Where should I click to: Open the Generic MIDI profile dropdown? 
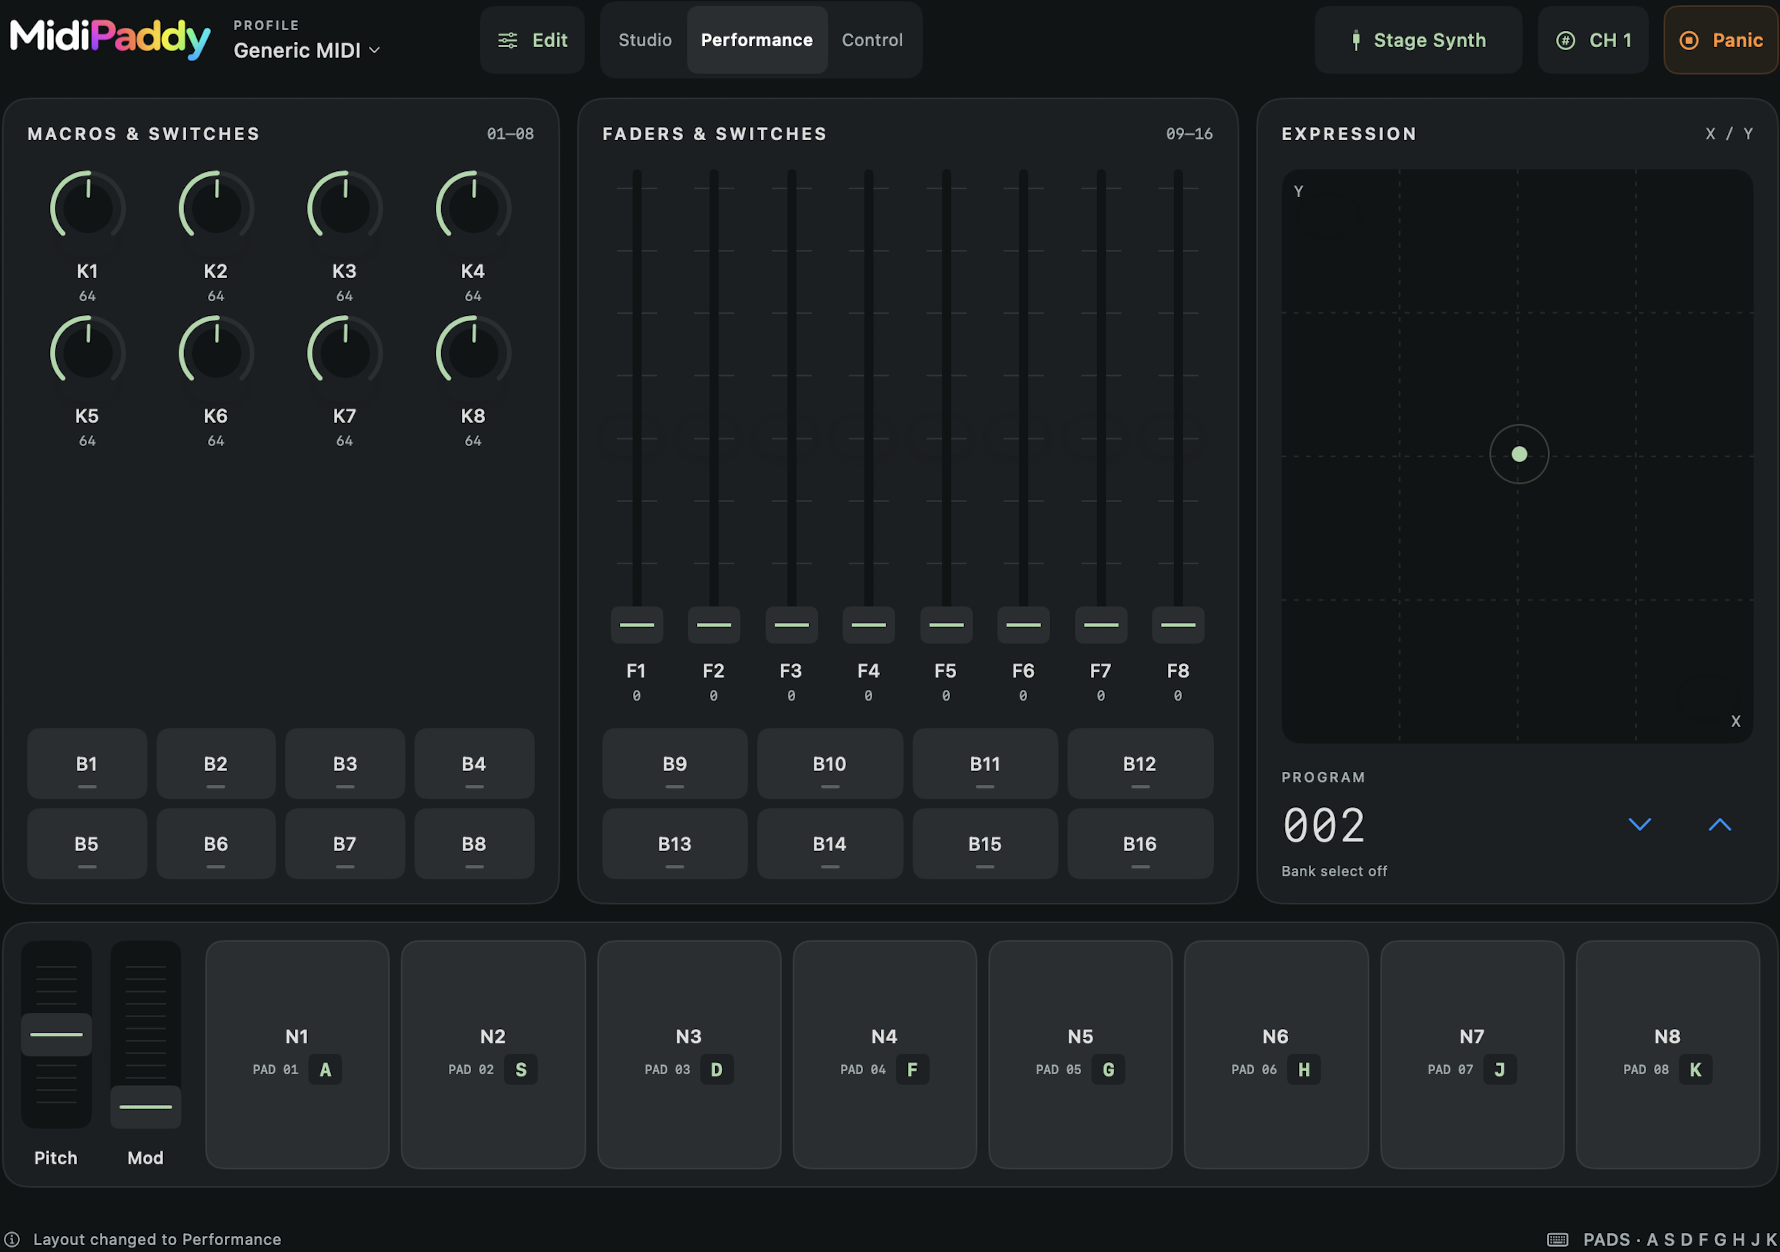tap(307, 50)
